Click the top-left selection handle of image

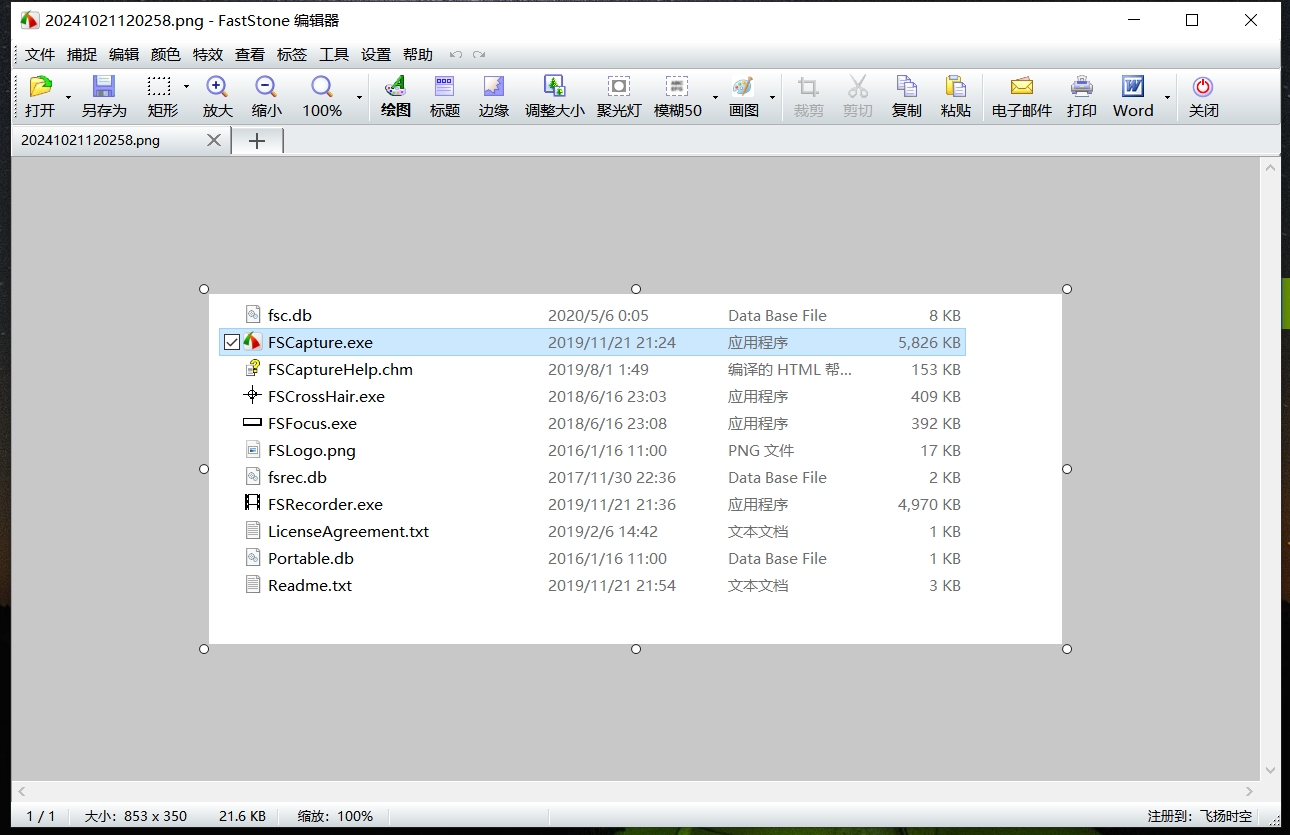[x=204, y=289]
